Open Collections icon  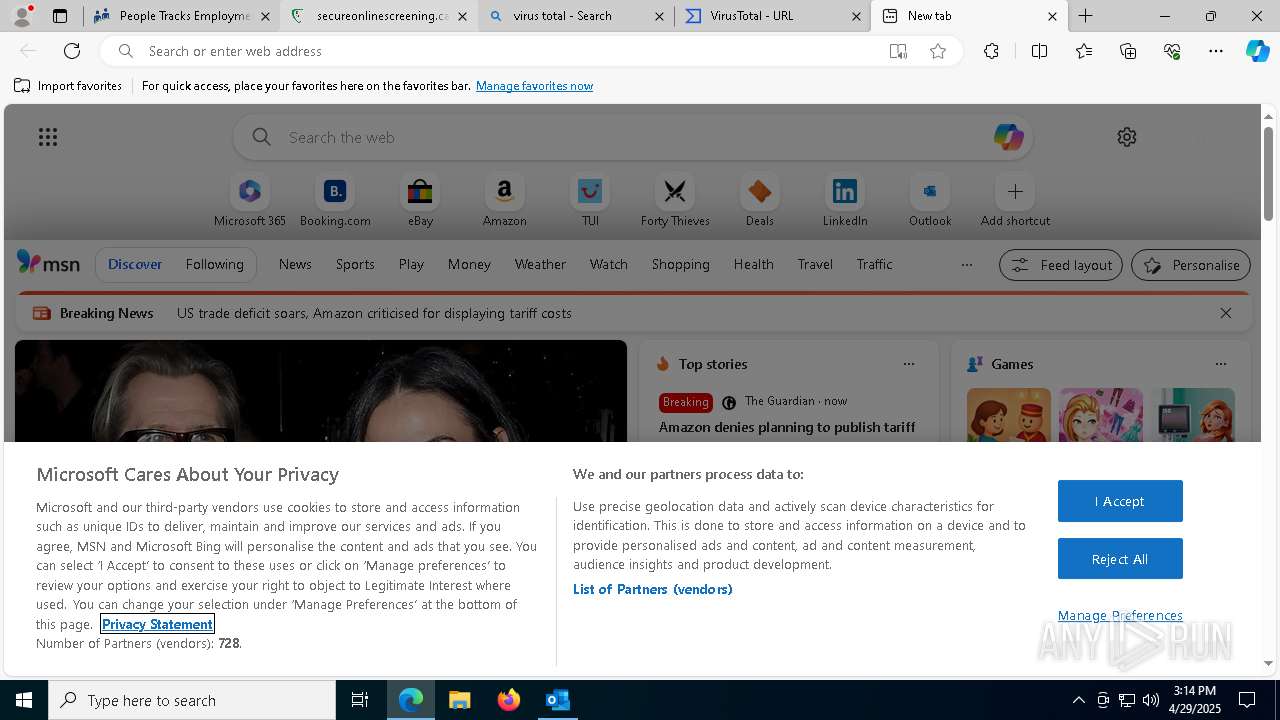(1128, 51)
